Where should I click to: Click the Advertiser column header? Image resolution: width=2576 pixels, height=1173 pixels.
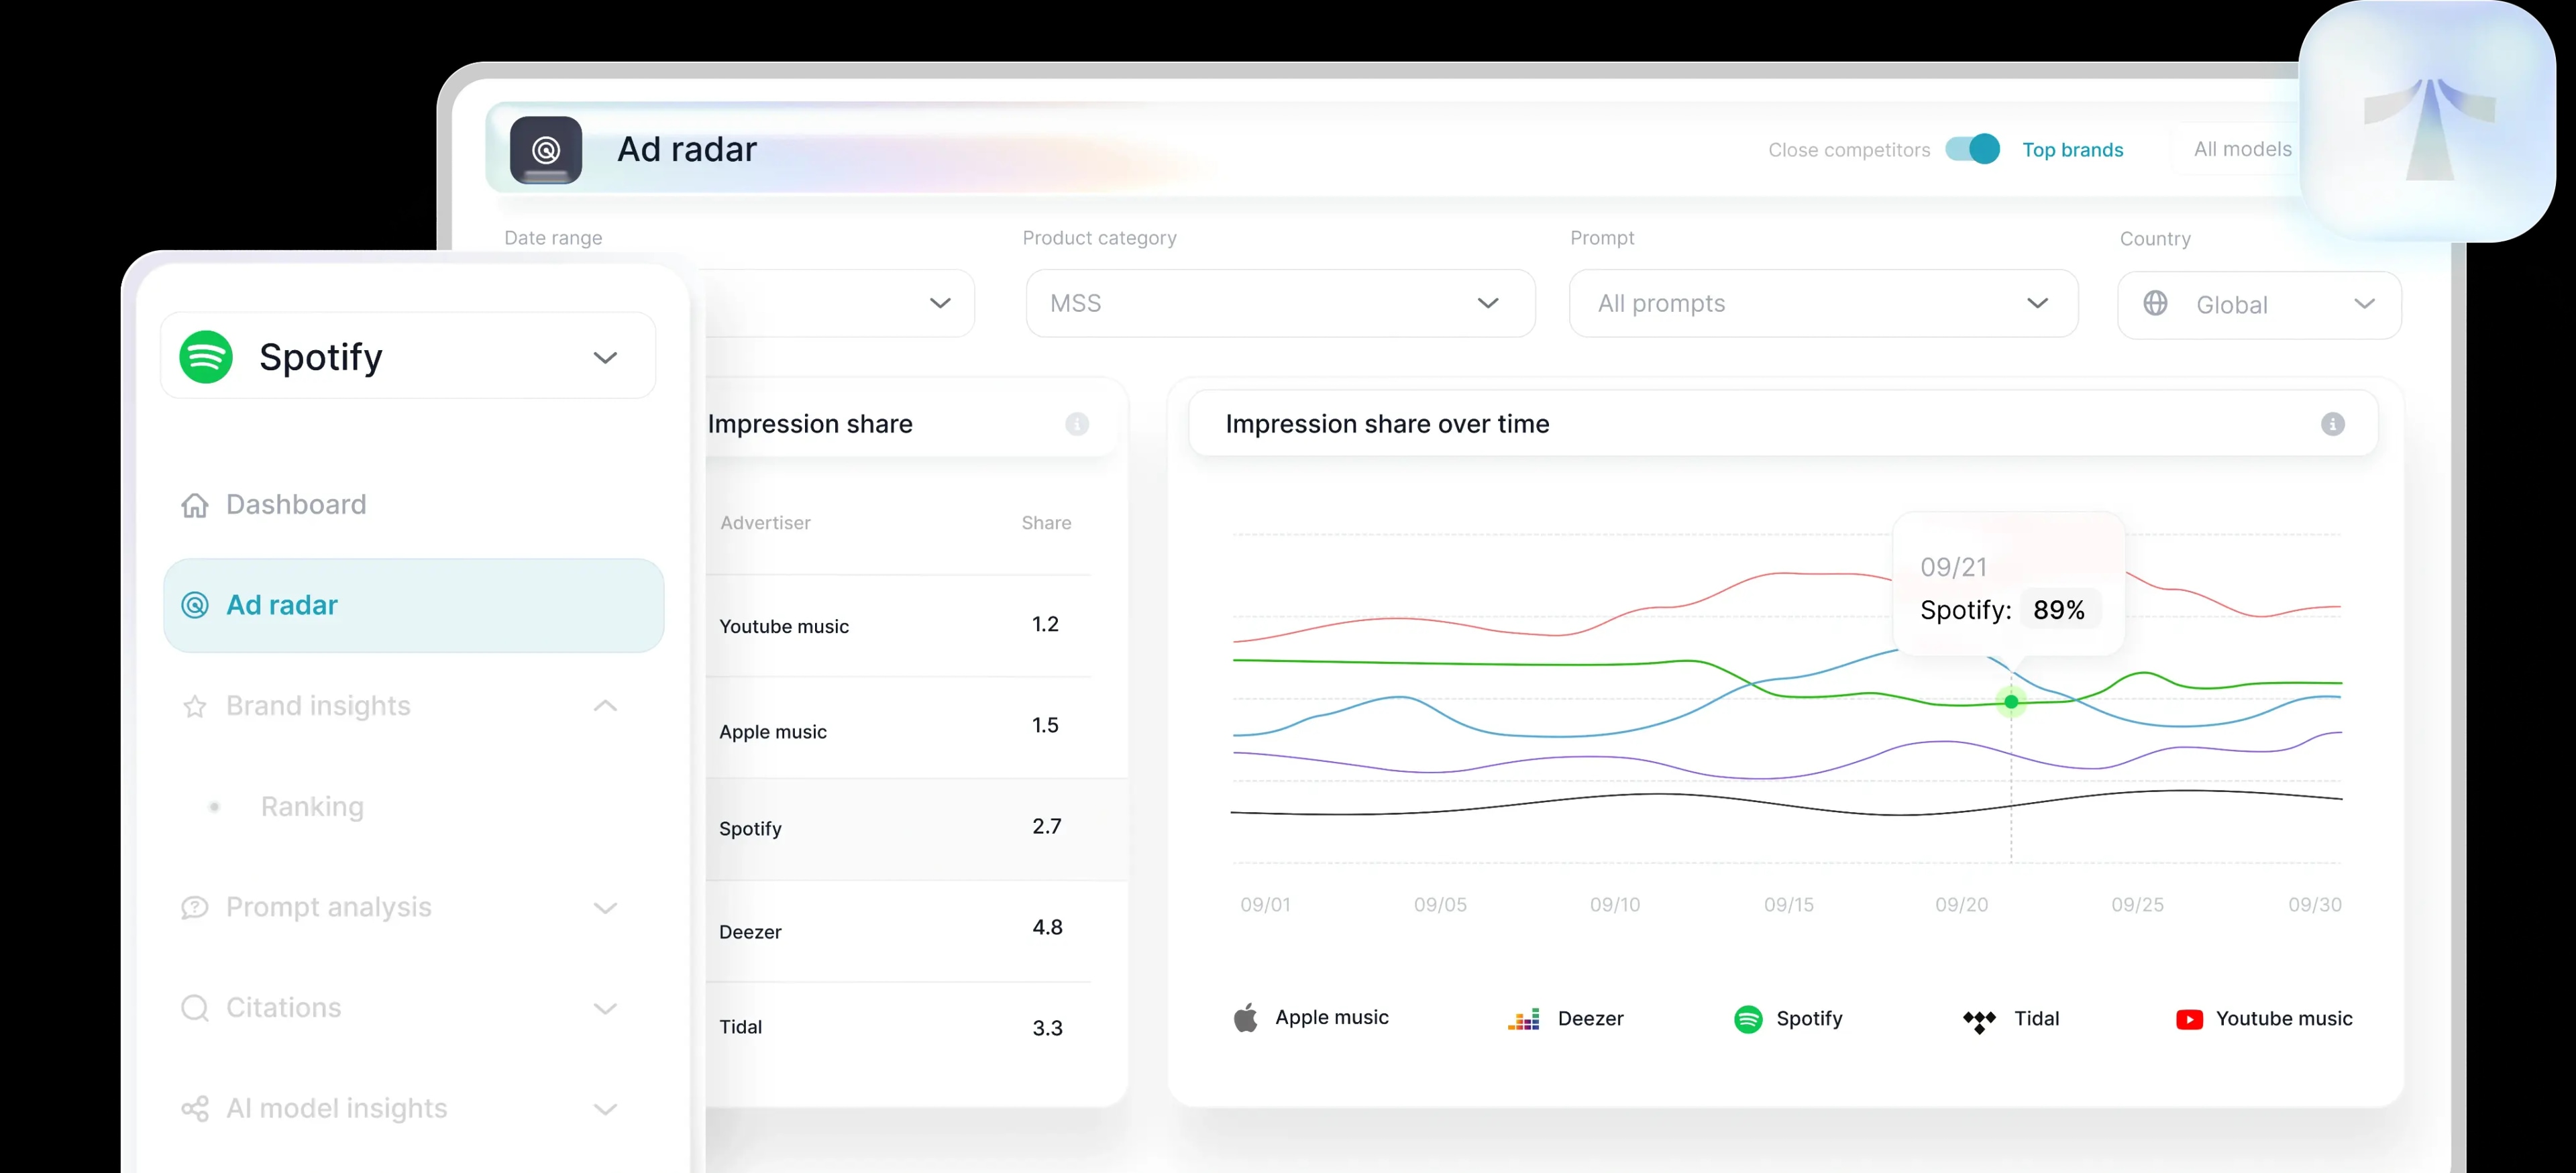[765, 523]
